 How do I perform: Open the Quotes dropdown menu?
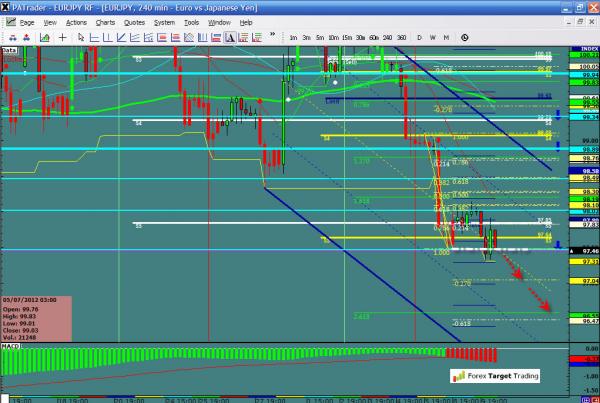pyautogui.click(x=134, y=21)
